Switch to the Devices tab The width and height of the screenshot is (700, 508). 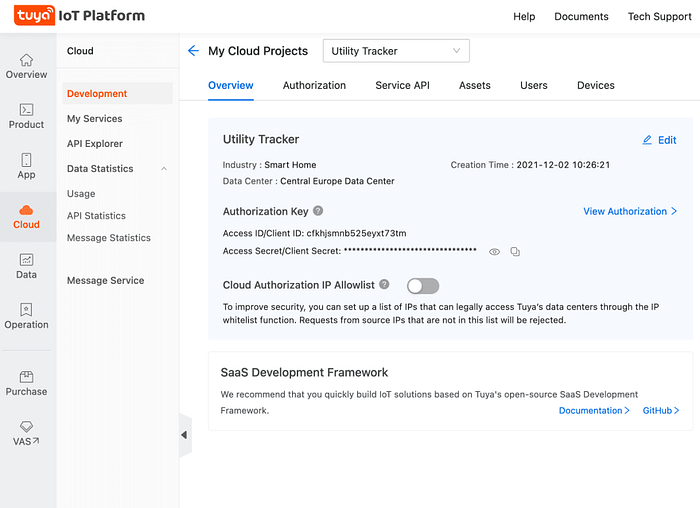click(596, 85)
